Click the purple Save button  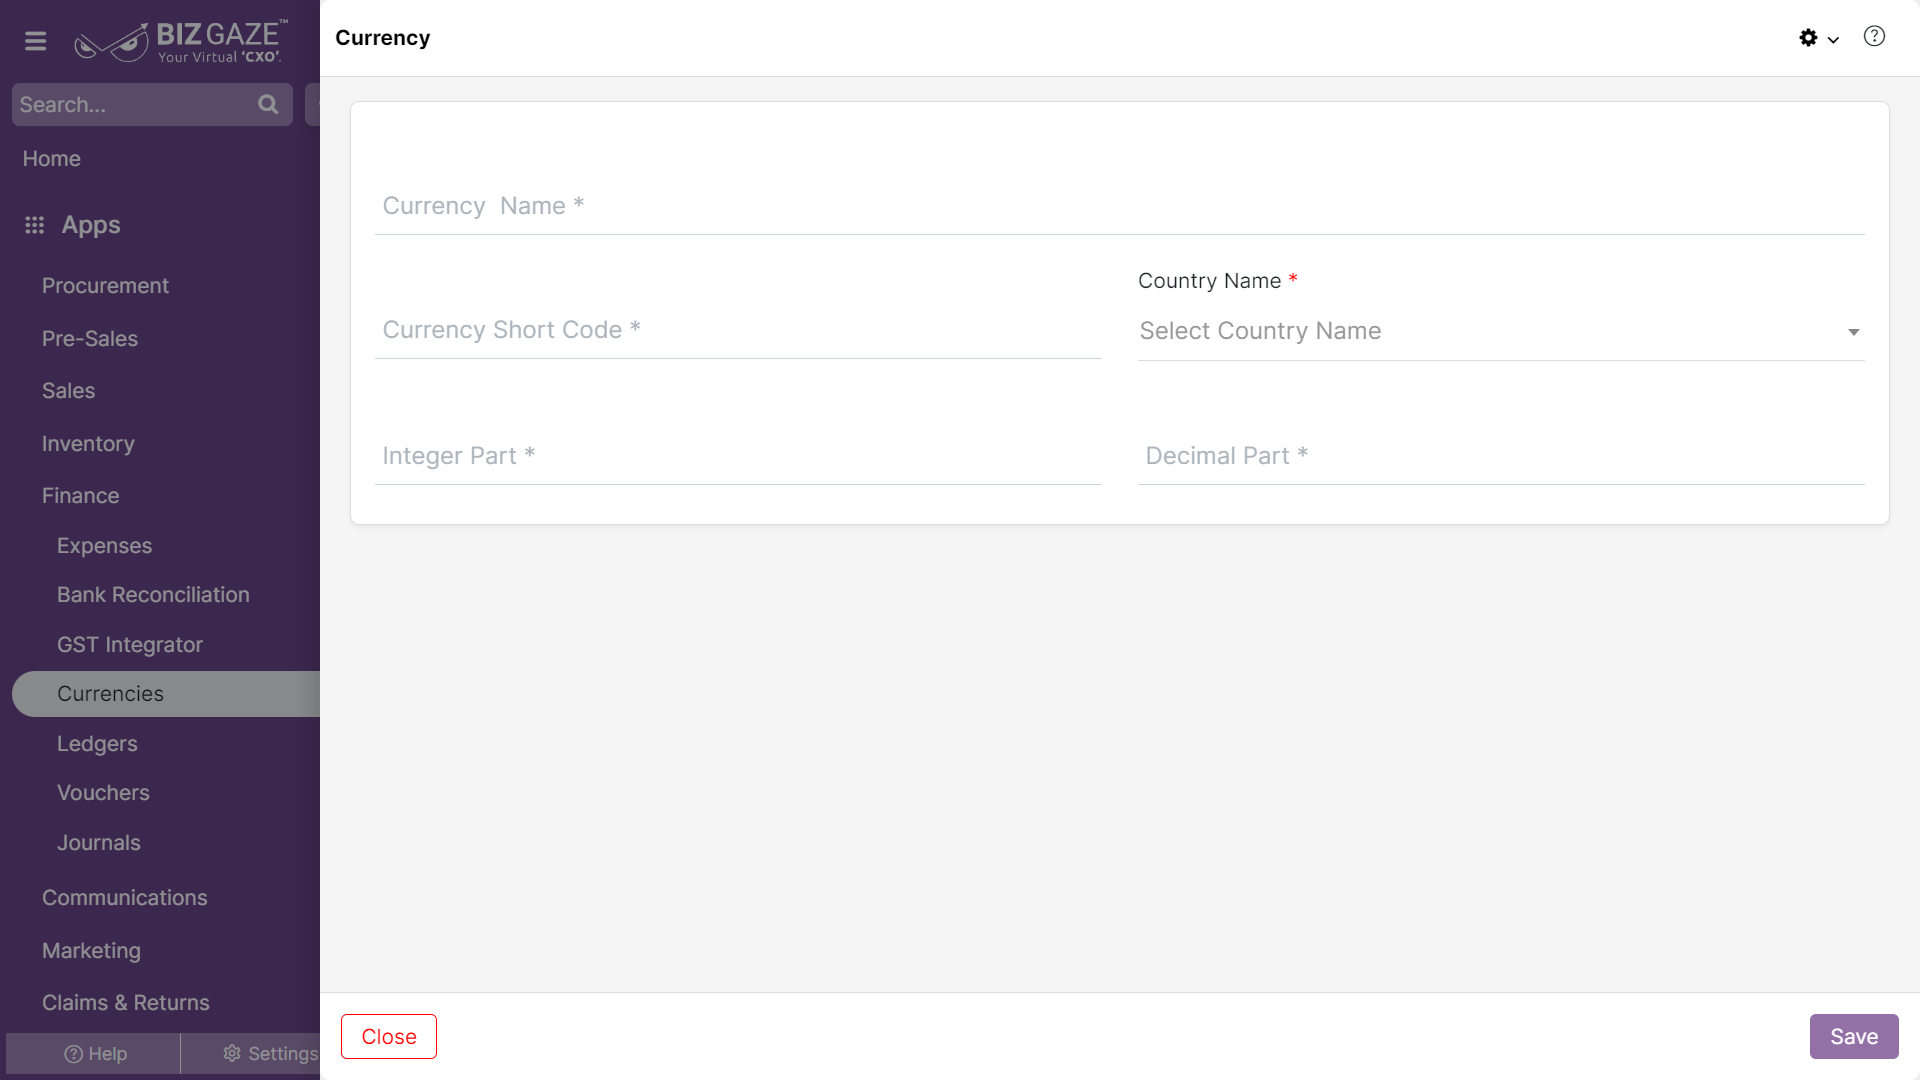(1854, 1037)
